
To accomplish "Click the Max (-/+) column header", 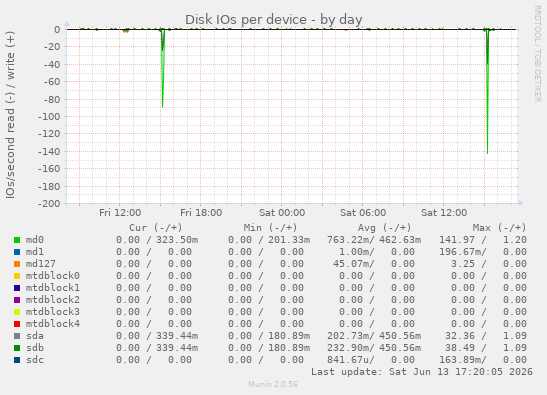I will pyautogui.click(x=499, y=228).
